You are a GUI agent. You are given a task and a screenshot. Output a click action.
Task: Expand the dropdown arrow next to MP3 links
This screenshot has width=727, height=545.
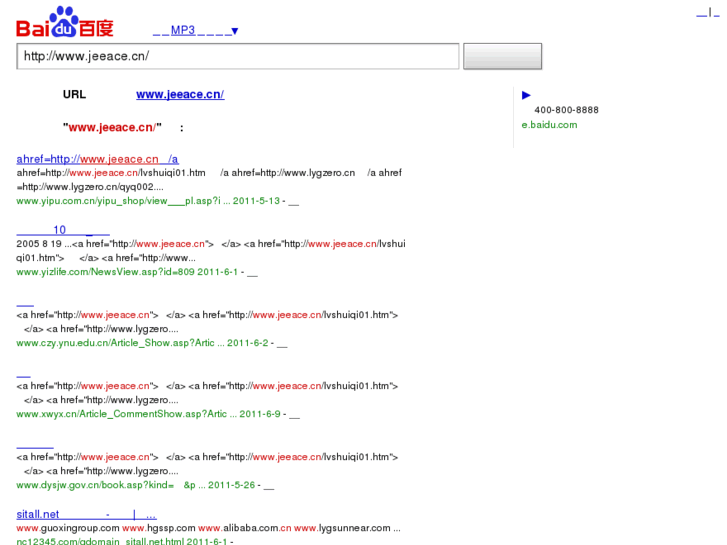click(235, 31)
